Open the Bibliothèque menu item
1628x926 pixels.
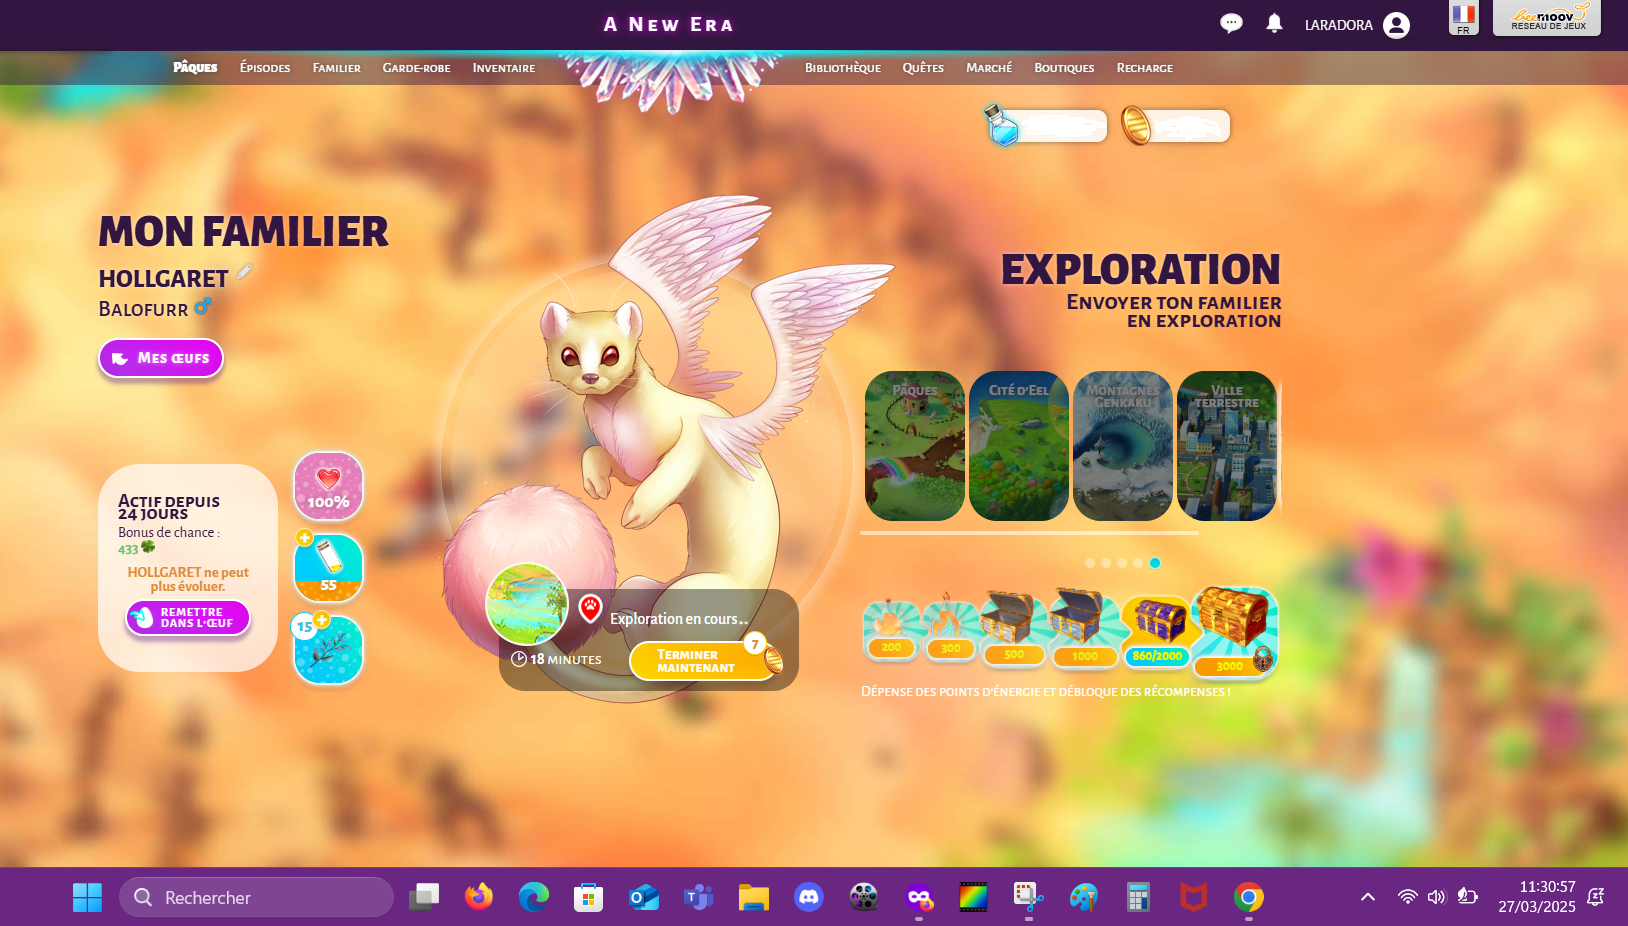(x=843, y=68)
